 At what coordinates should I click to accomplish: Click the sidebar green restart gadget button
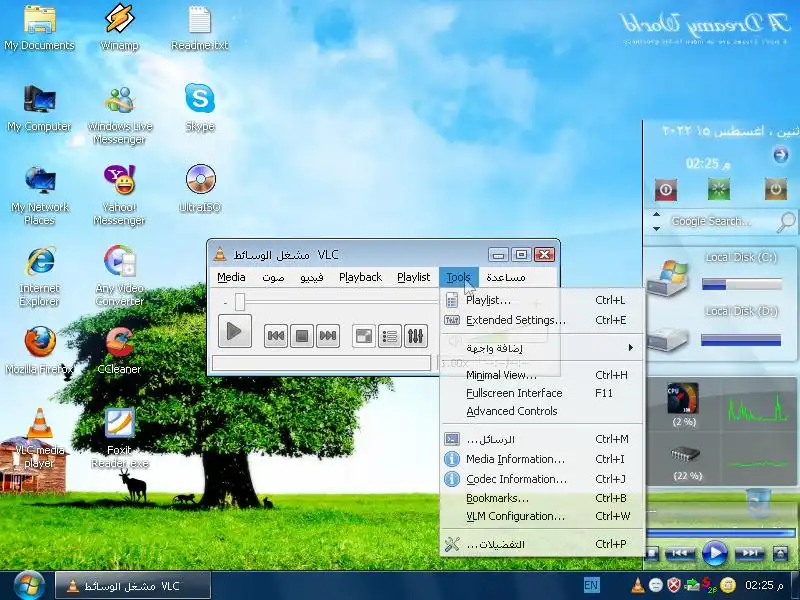tap(719, 189)
